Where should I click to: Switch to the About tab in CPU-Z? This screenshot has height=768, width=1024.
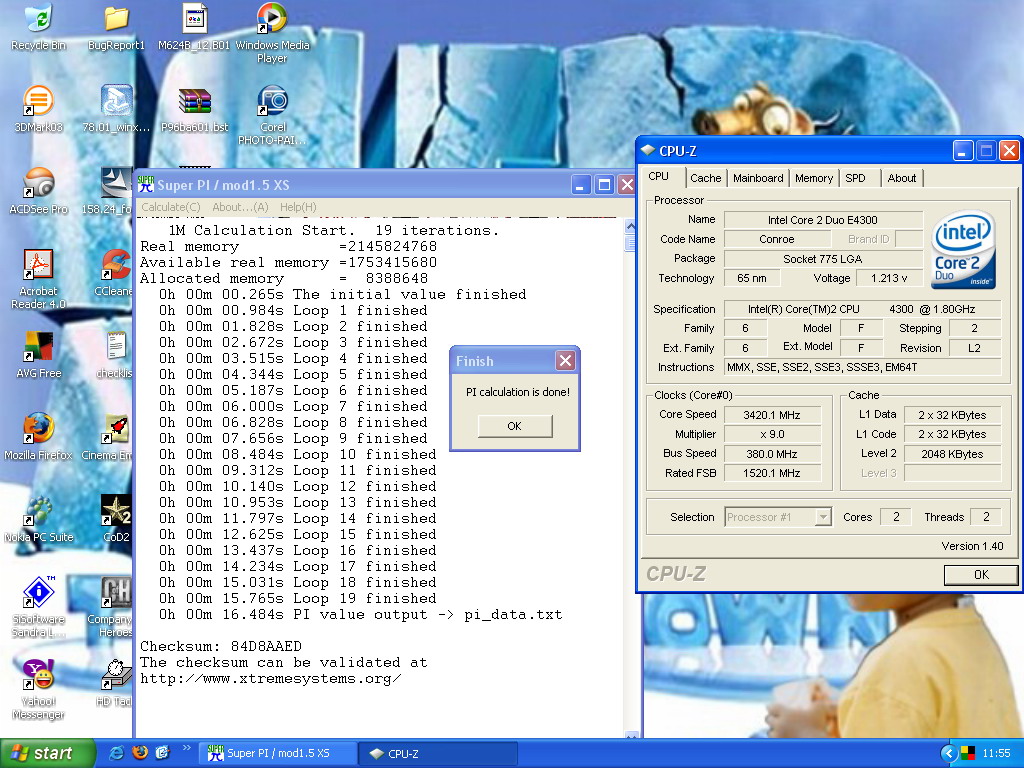901,178
